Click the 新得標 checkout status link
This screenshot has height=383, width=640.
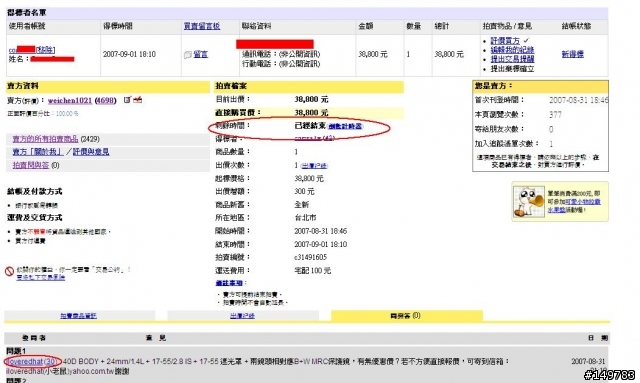(x=573, y=54)
